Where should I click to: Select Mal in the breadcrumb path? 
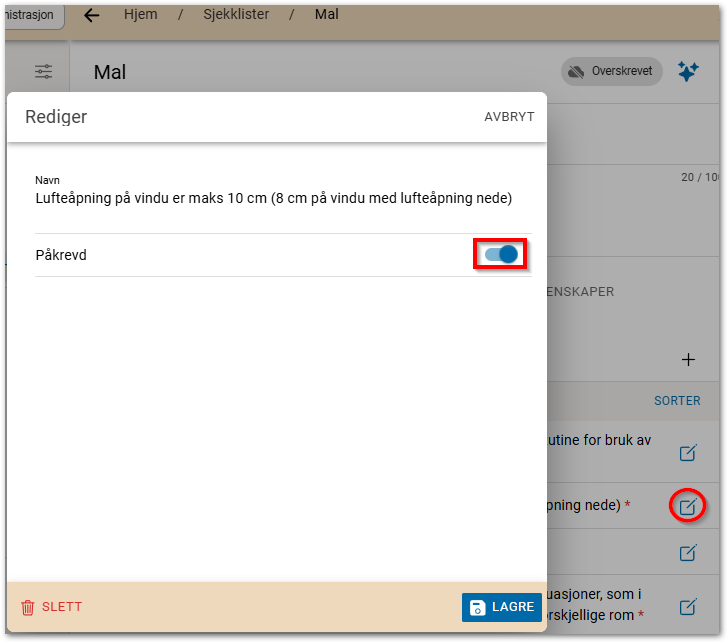(327, 15)
